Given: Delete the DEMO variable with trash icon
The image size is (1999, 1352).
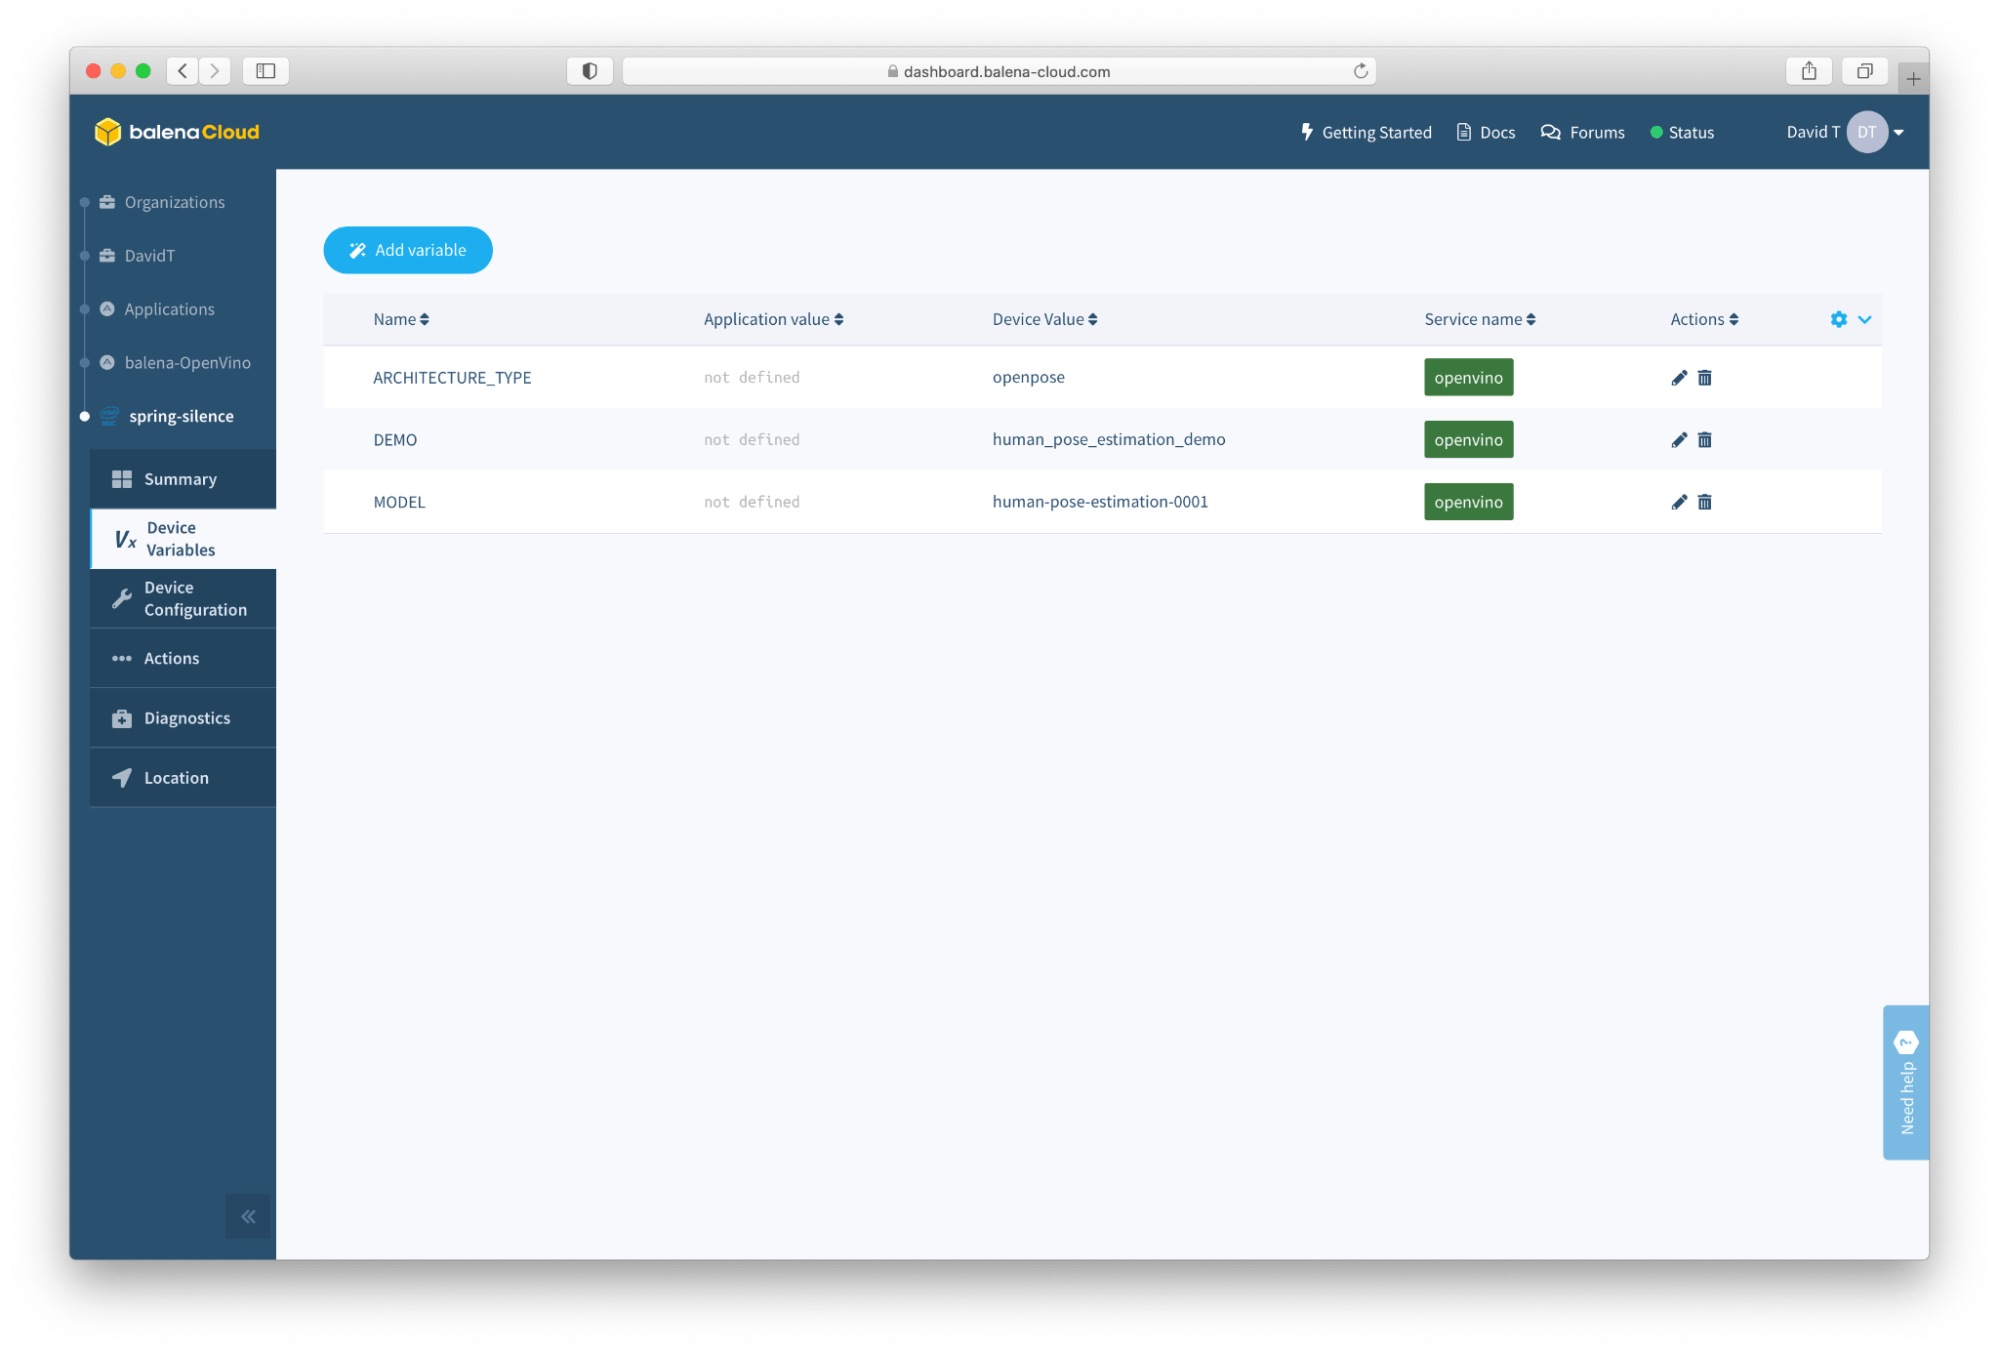Looking at the screenshot, I should [1704, 440].
